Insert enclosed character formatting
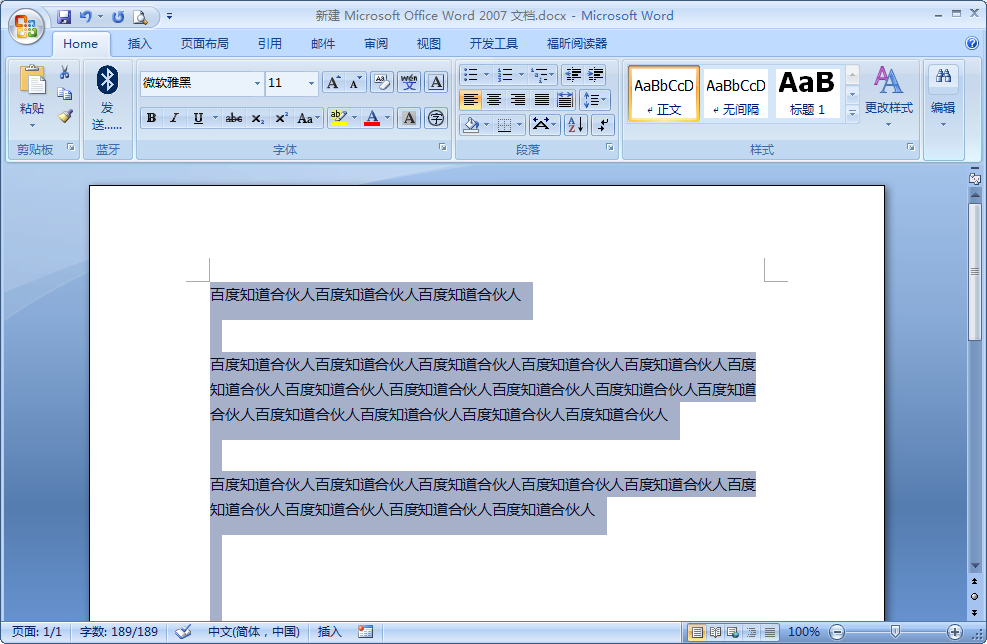The image size is (987, 644). [x=436, y=118]
